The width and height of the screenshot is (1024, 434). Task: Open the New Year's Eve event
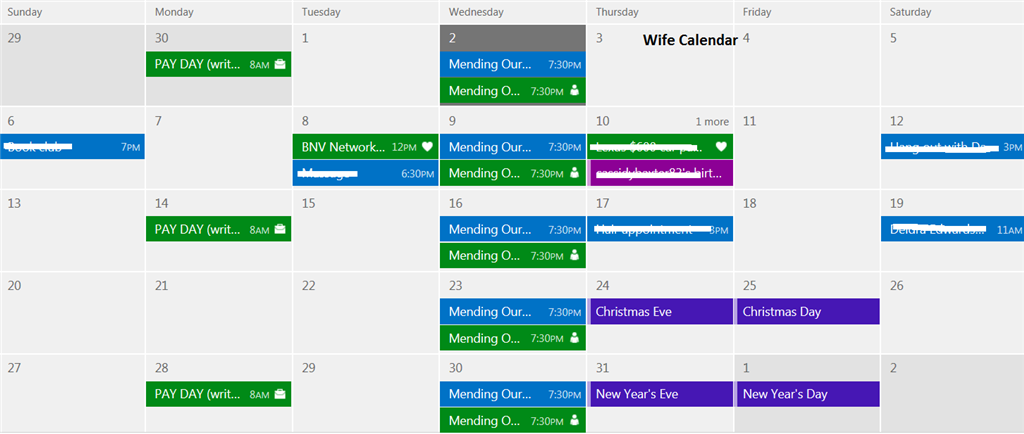[660, 394]
